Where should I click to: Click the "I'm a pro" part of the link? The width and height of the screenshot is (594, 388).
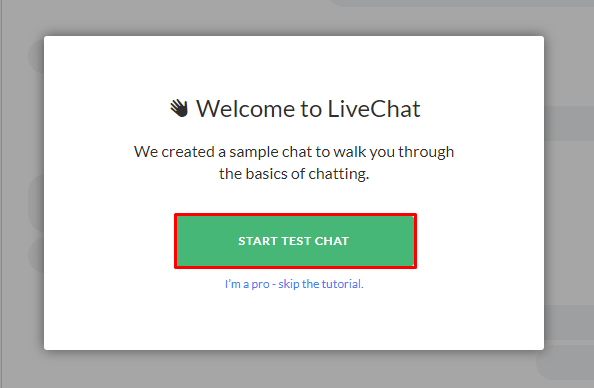click(247, 284)
